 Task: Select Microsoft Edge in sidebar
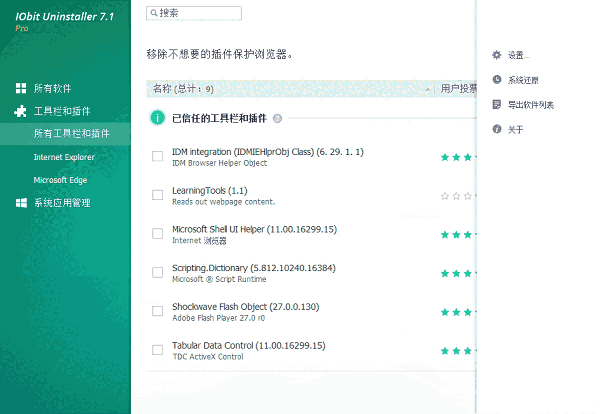pos(62,180)
